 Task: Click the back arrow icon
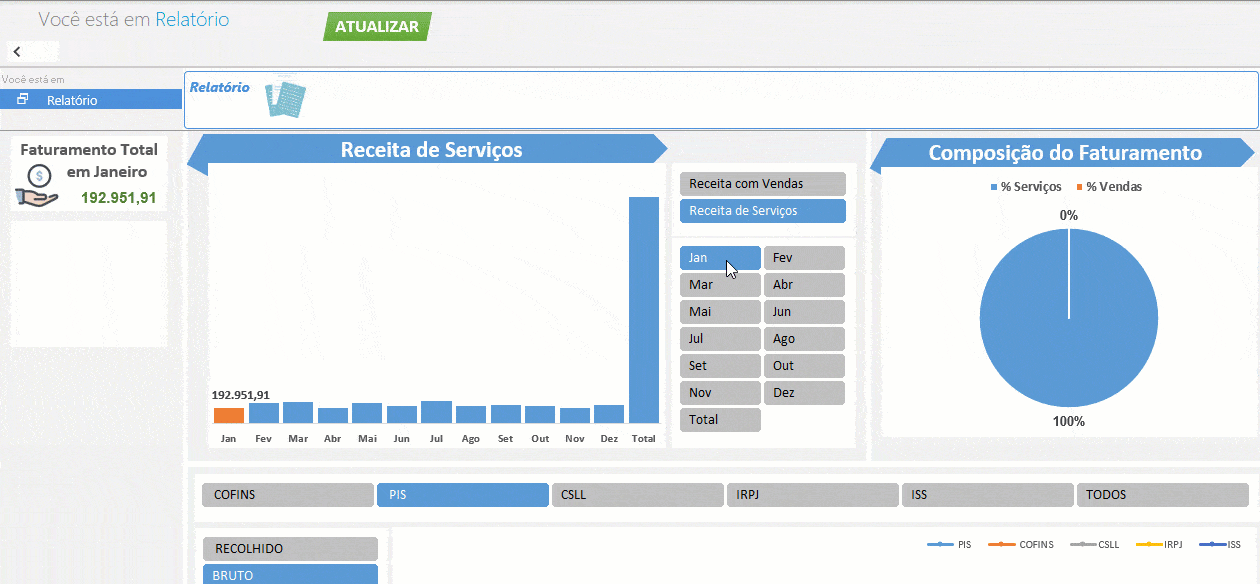[x=17, y=51]
